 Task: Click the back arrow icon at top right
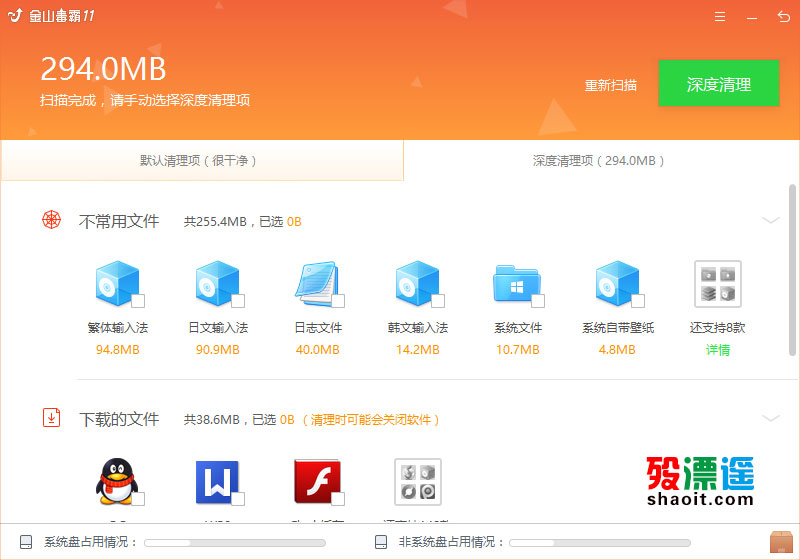(x=783, y=16)
